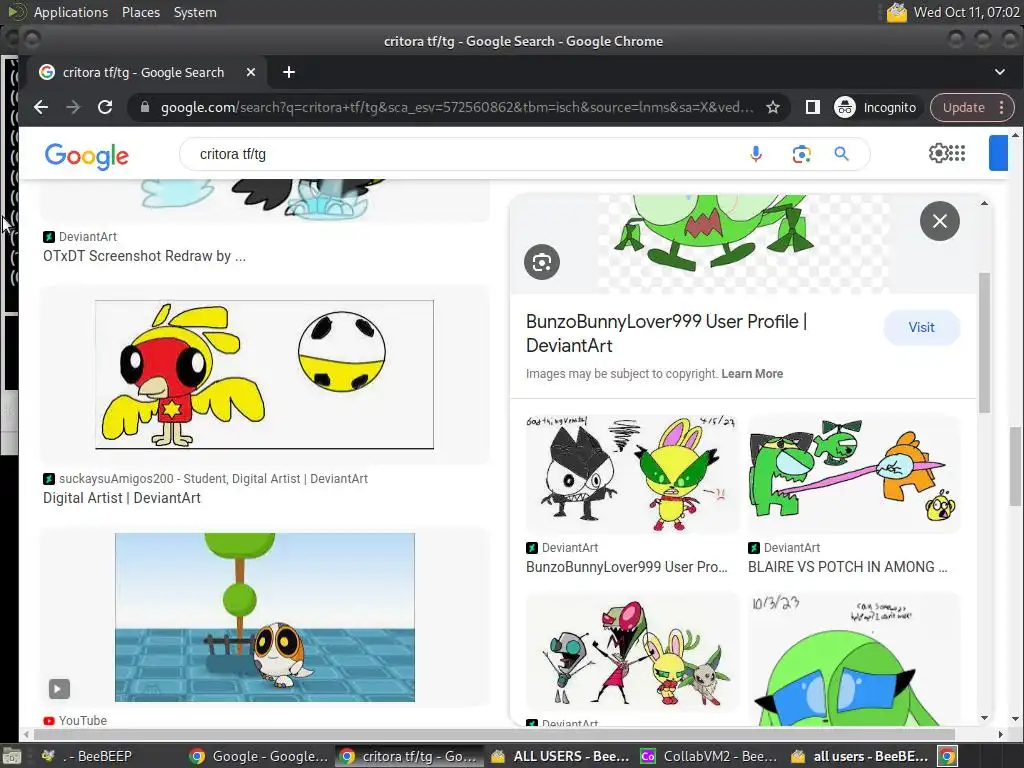The image size is (1024, 768).
Task: Open Google apps grid
Action: point(957,153)
